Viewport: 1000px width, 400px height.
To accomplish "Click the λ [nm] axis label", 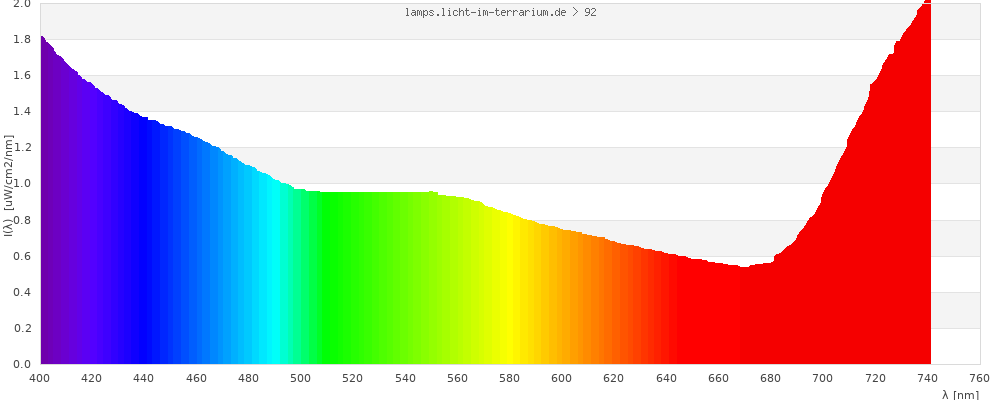I will coord(960,395).
